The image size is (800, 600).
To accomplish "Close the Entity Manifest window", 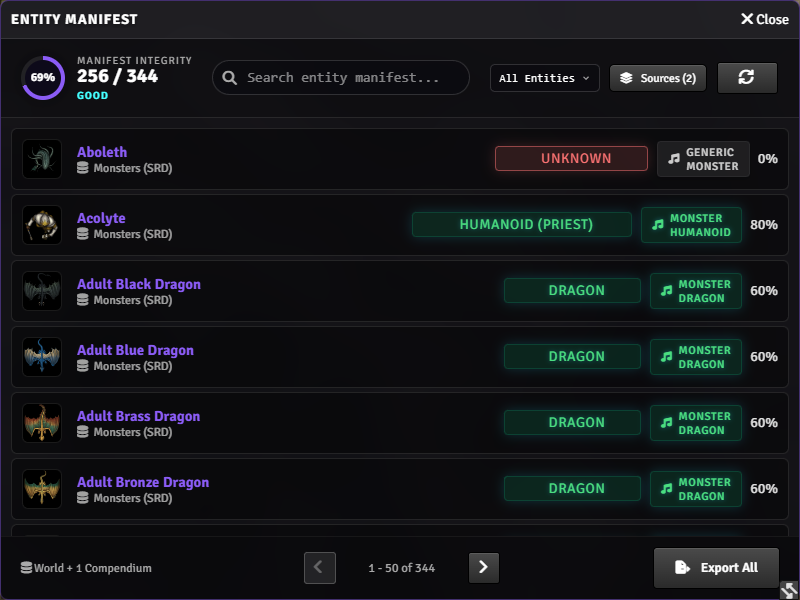I will (764, 19).
